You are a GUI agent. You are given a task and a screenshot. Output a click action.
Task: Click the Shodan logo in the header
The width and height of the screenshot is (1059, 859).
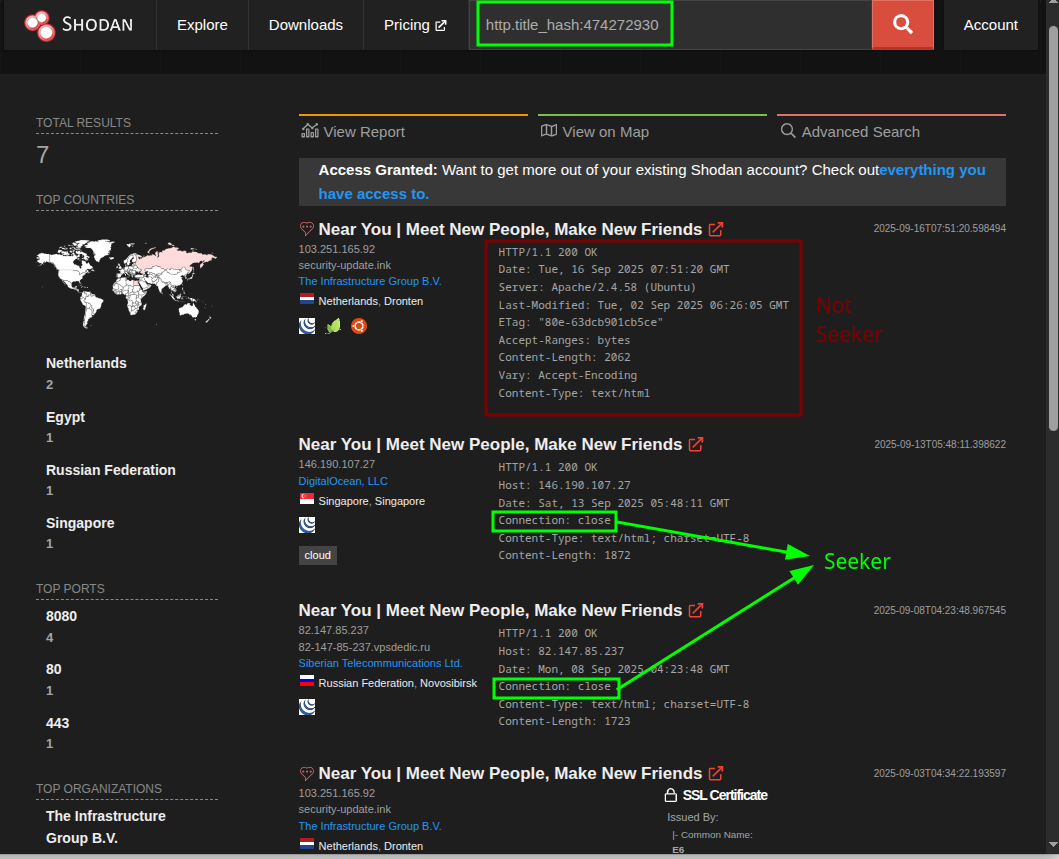click(x=78, y=25)
